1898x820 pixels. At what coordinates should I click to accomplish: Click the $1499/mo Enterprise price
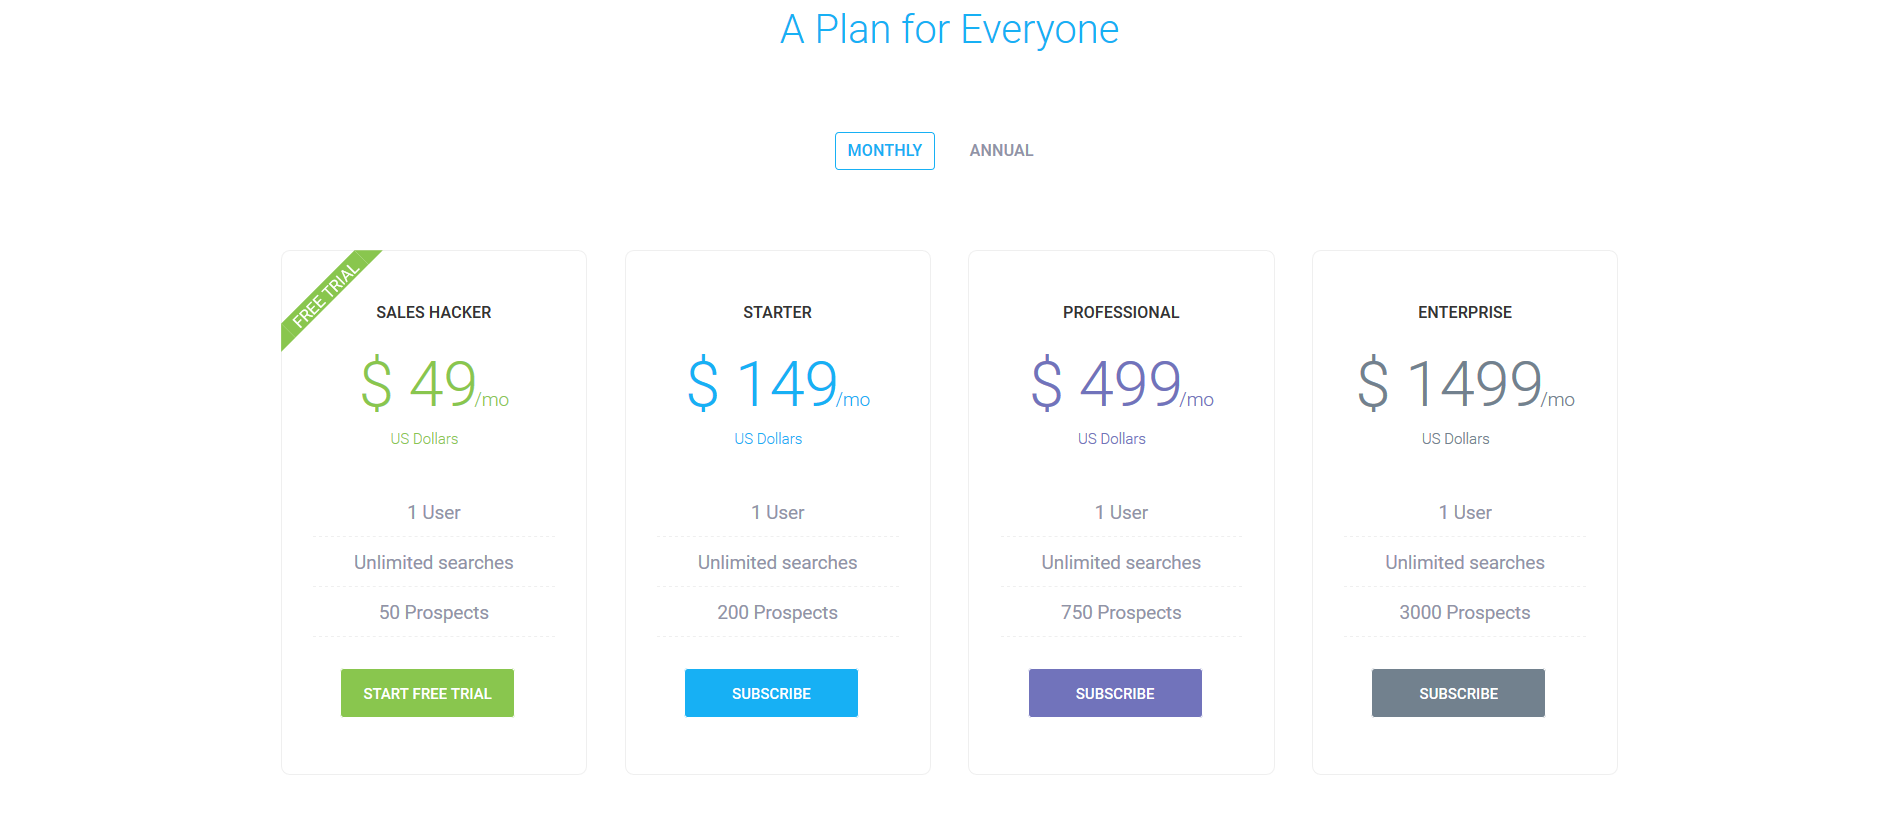(x=1464, y=384)
